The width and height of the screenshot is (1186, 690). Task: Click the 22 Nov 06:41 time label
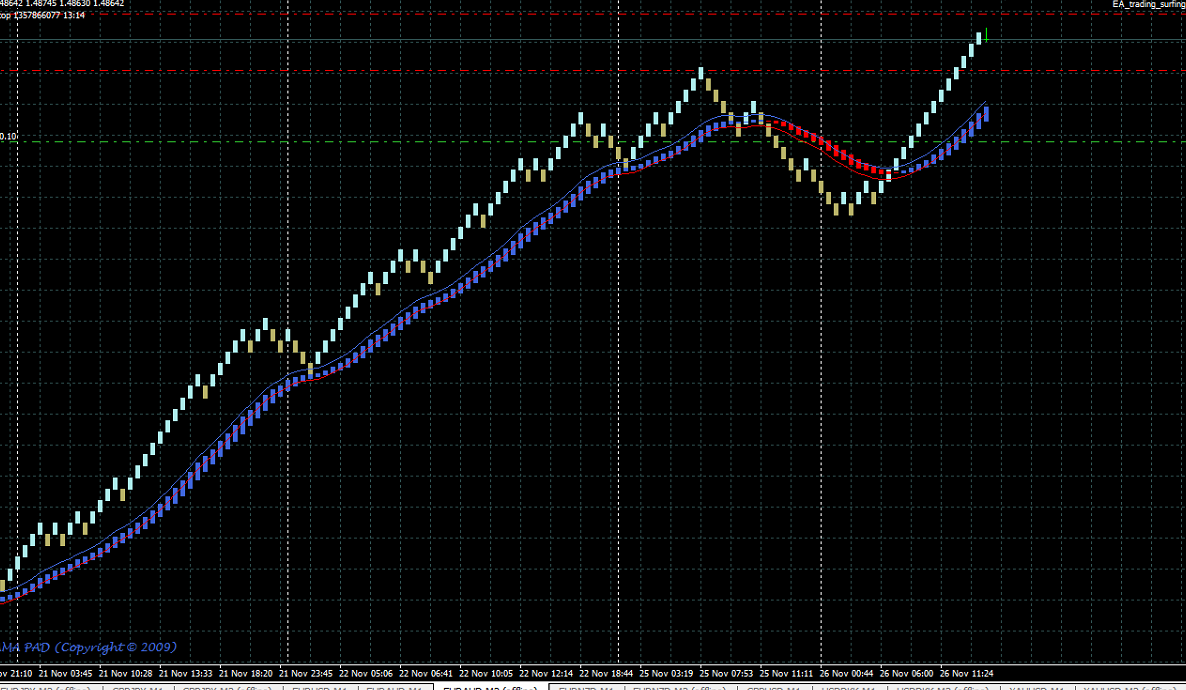[x=426, y=673]
